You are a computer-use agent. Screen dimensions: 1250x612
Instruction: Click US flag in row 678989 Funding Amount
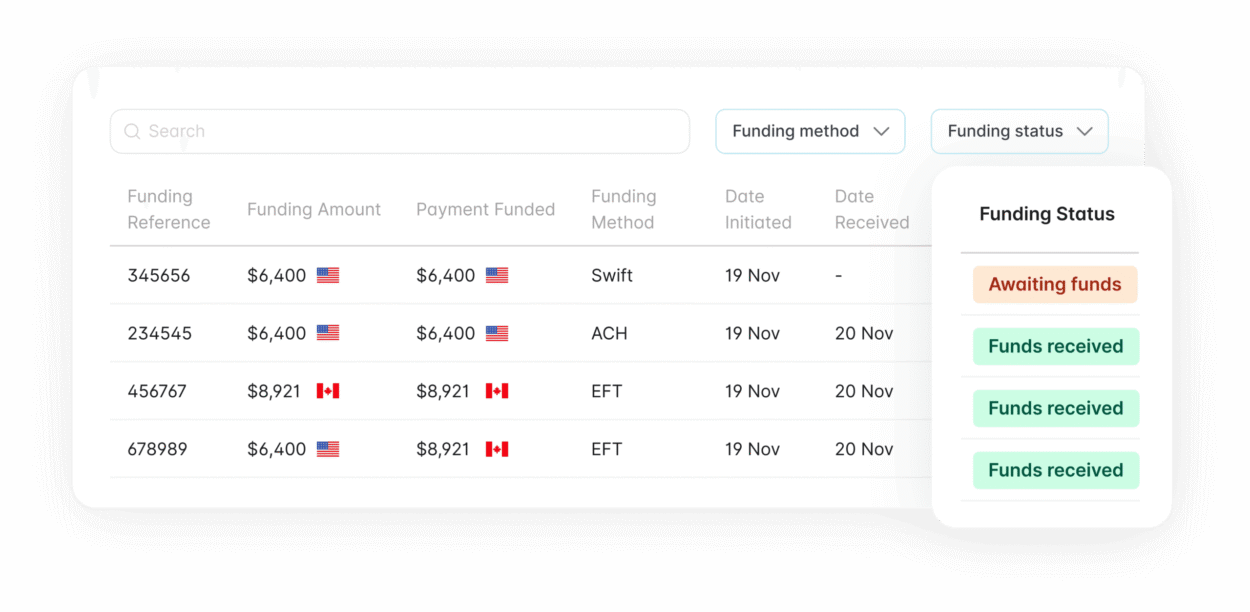click(328, 449)
